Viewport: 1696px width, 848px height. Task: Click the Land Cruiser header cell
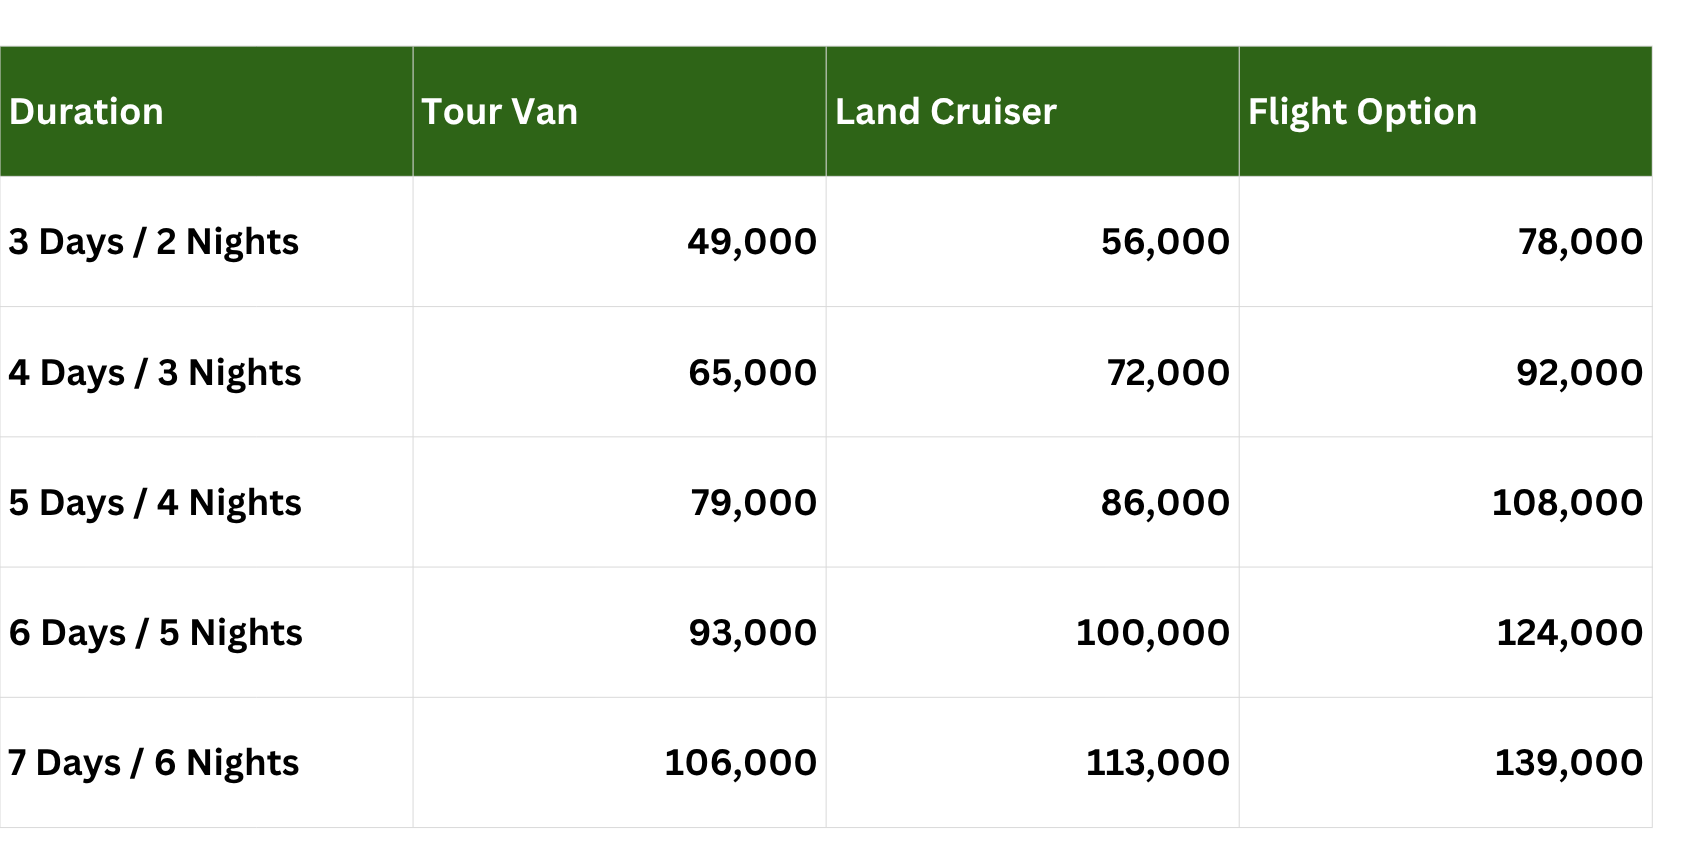coord(945,112)
